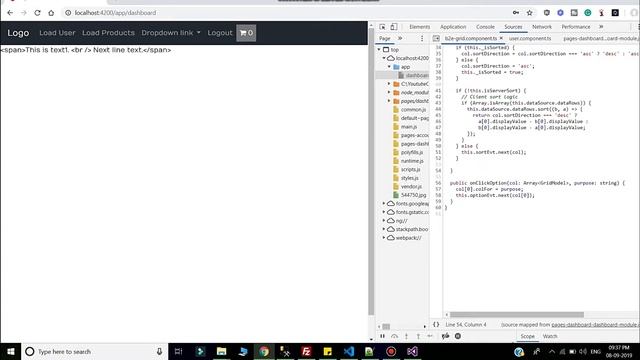Click the browser back arrow

[x=10, y=13]
